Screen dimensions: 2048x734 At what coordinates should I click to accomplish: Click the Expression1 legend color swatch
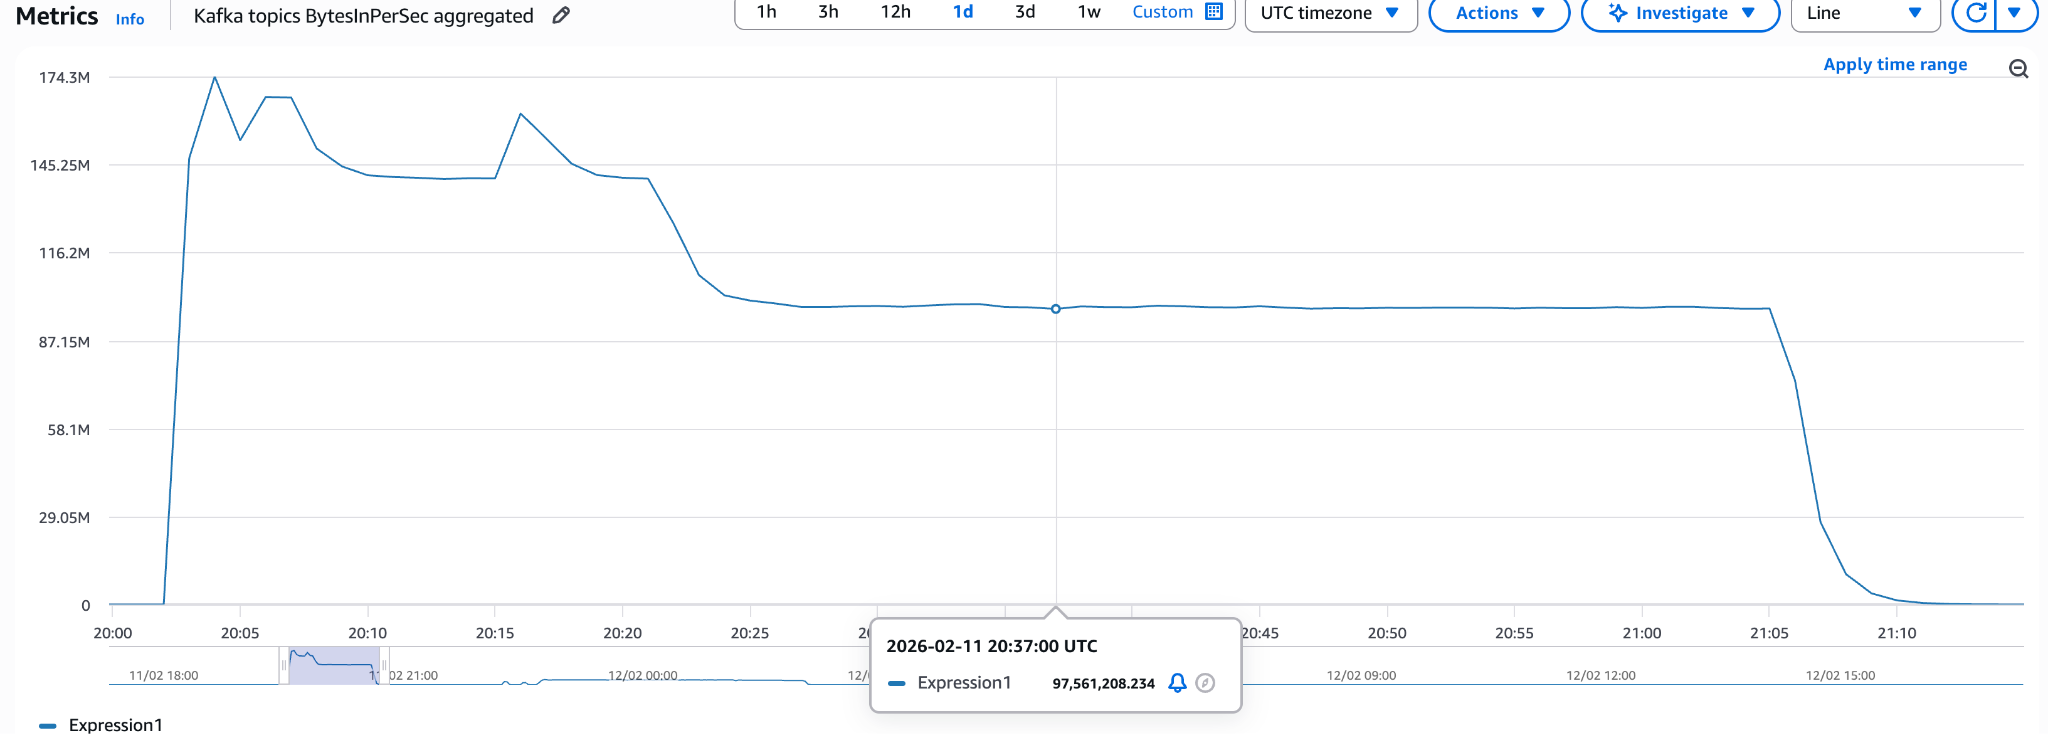tap(47, 725)
